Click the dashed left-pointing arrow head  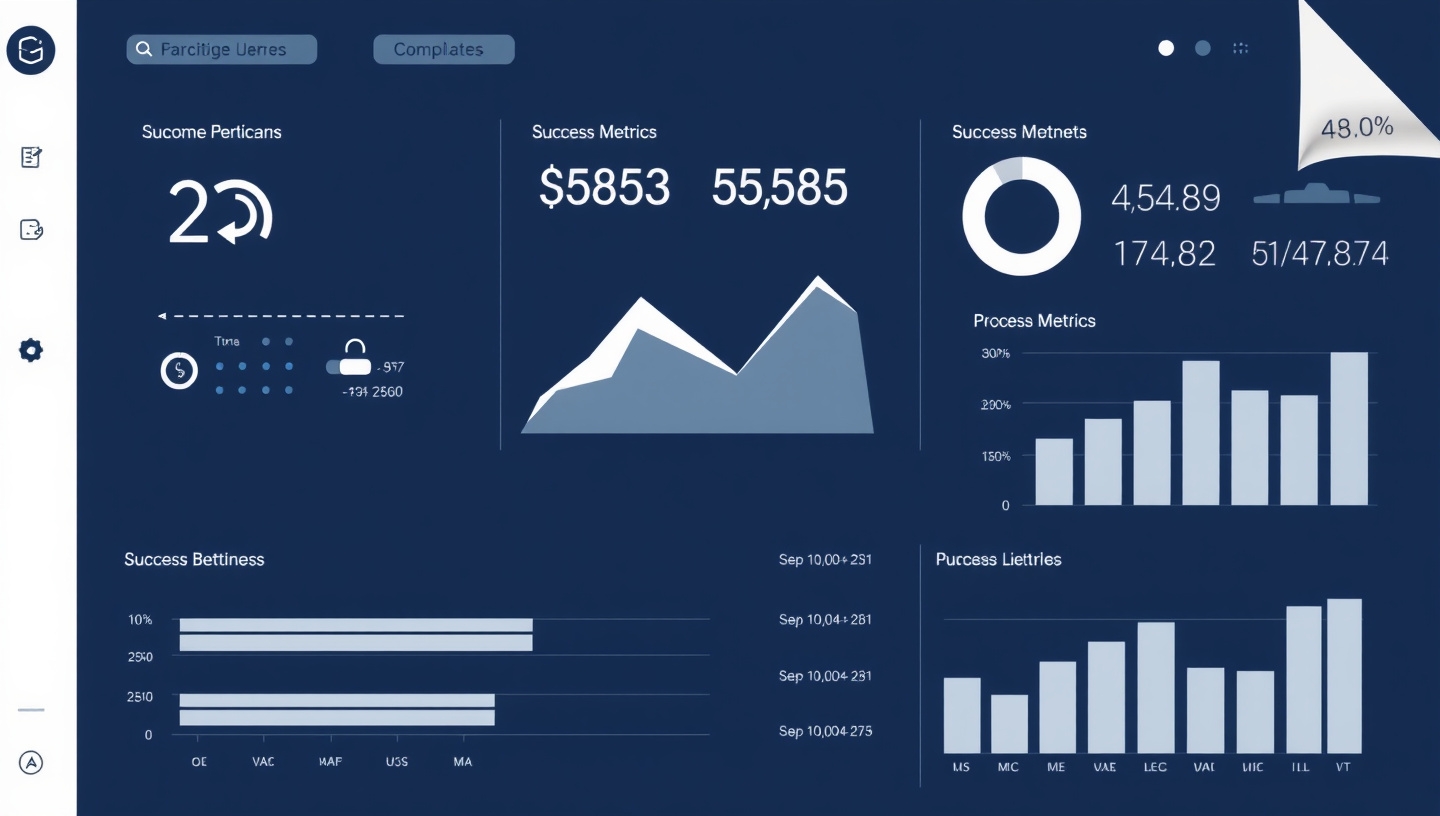pos(162,316)
